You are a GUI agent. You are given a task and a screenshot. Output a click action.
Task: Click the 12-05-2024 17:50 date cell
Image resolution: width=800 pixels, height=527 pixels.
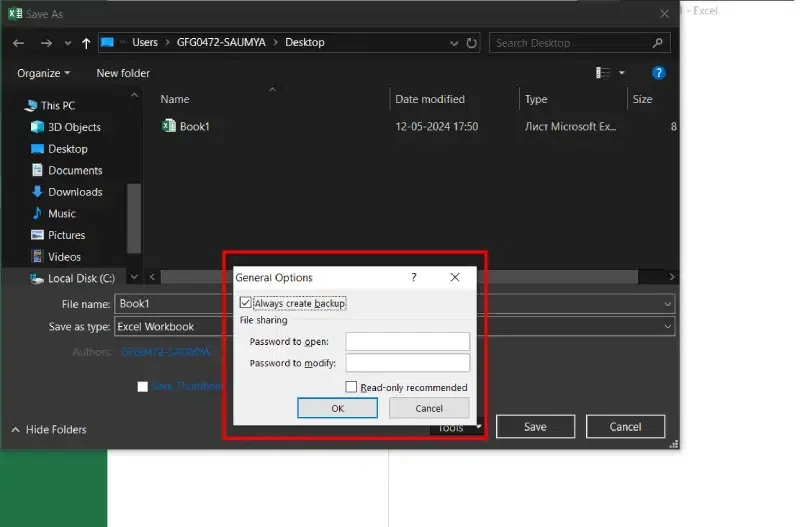(x=437, y=127)
